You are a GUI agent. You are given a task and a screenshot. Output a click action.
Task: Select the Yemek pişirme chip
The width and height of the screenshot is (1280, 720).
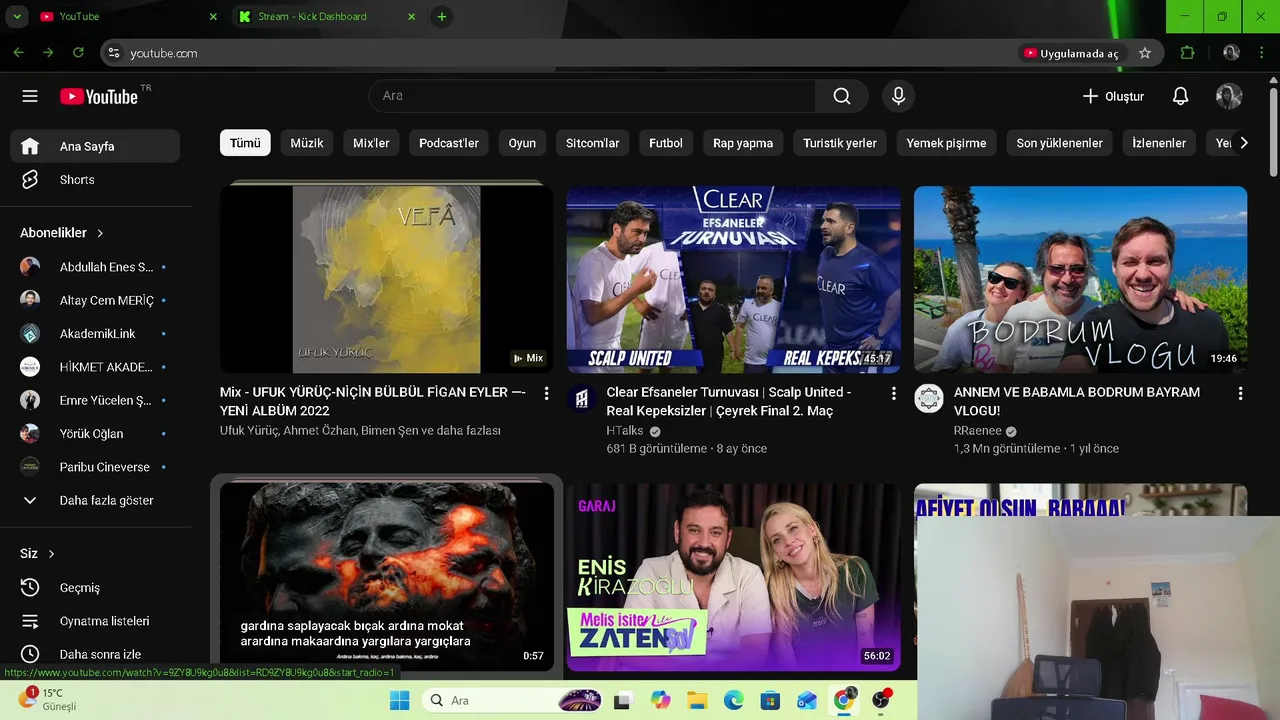point(946,143)
